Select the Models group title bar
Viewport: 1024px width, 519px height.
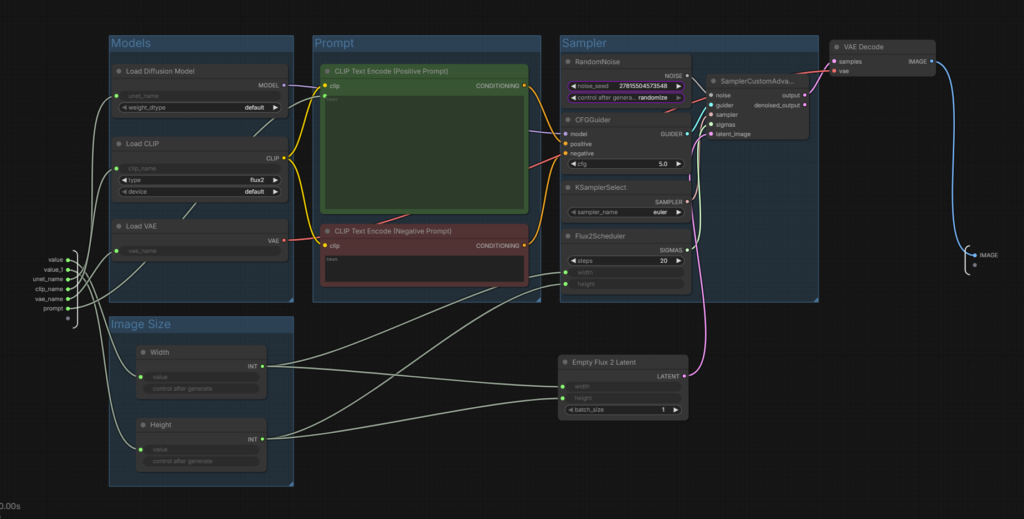click(x=200, y=43)
